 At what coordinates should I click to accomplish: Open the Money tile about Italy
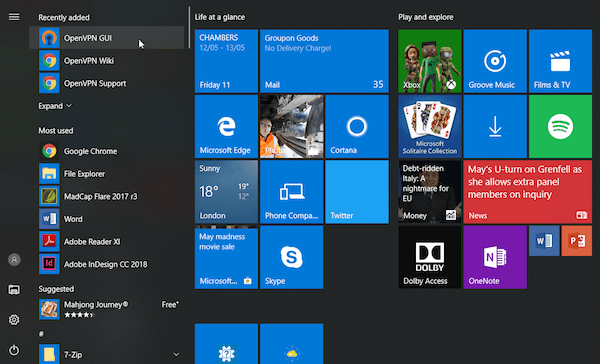click(430, 192)
